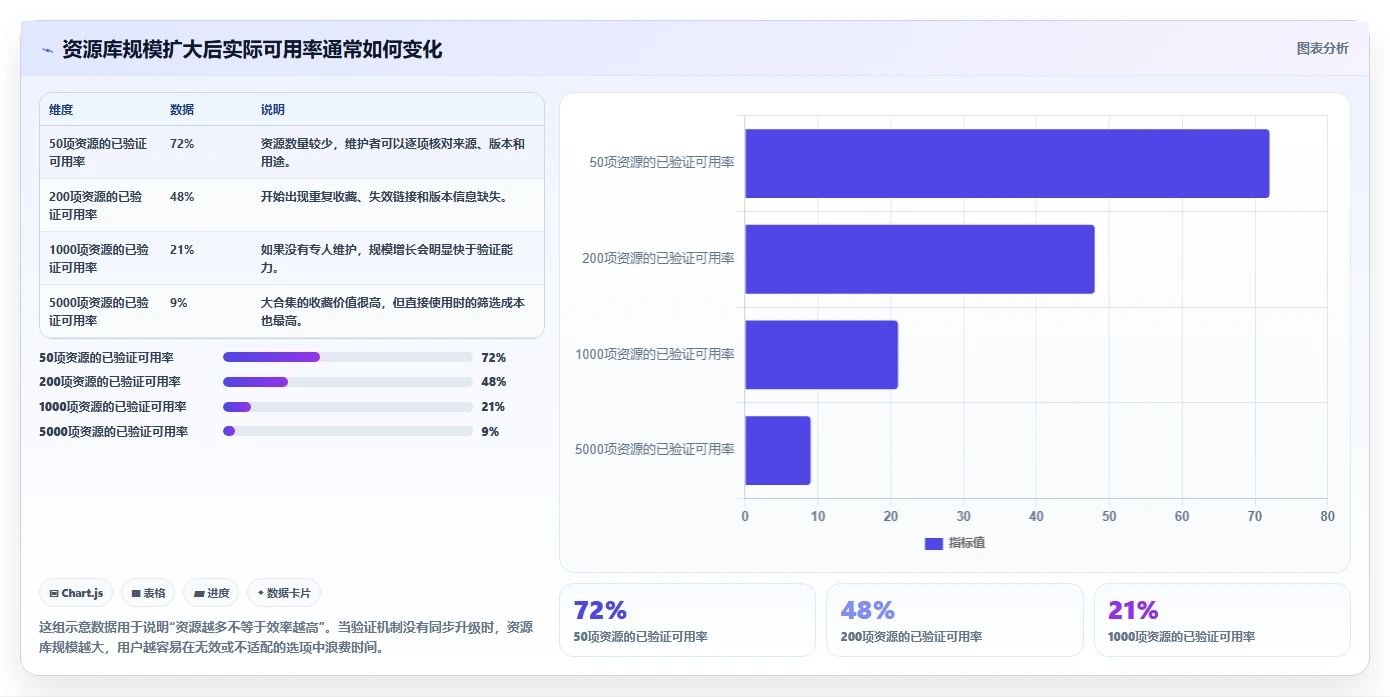Select the 数据卡片 tag chip
The width and height of the screenshot is (1390, 697).
click(284, 593)
